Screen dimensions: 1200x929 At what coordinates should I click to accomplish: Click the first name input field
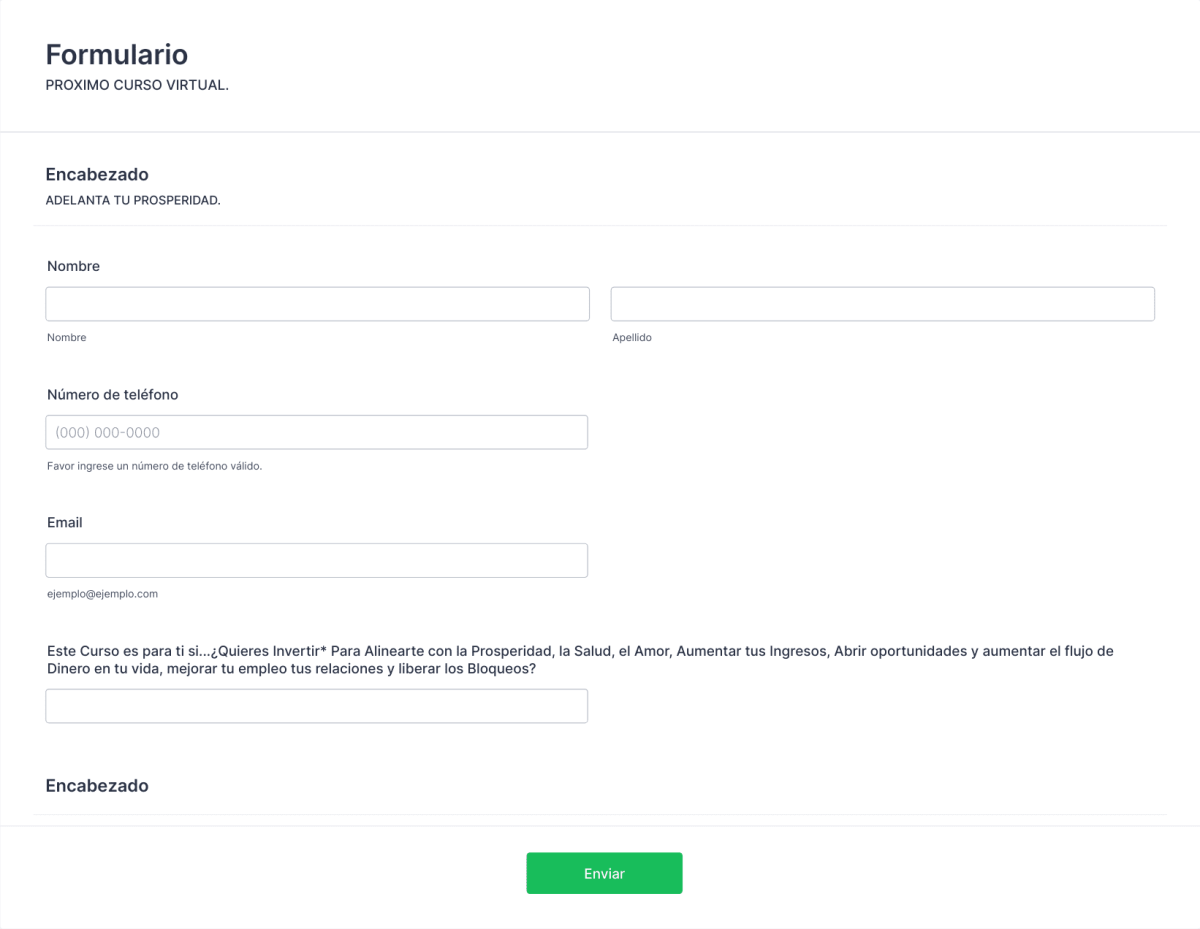click(317, 304)
